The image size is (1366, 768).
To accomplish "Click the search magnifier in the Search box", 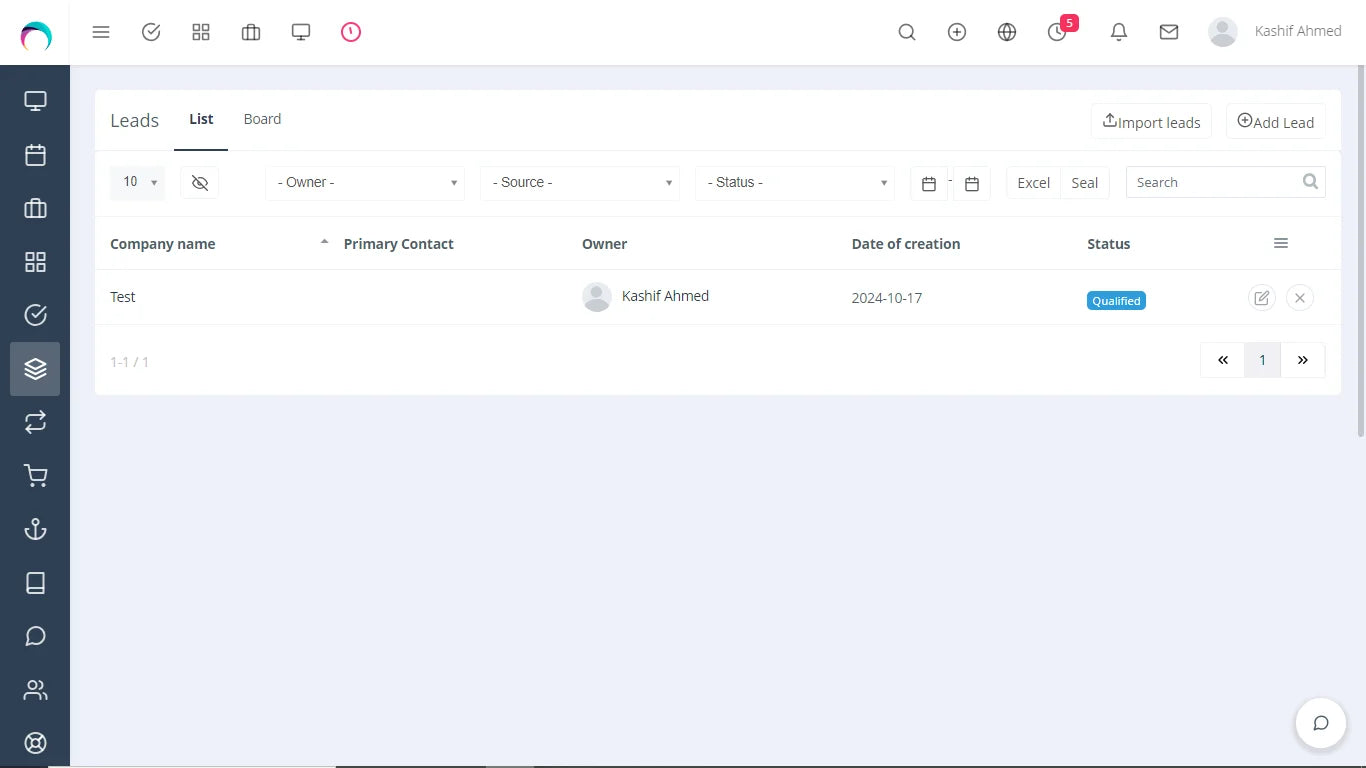I will pos(1311,182).
